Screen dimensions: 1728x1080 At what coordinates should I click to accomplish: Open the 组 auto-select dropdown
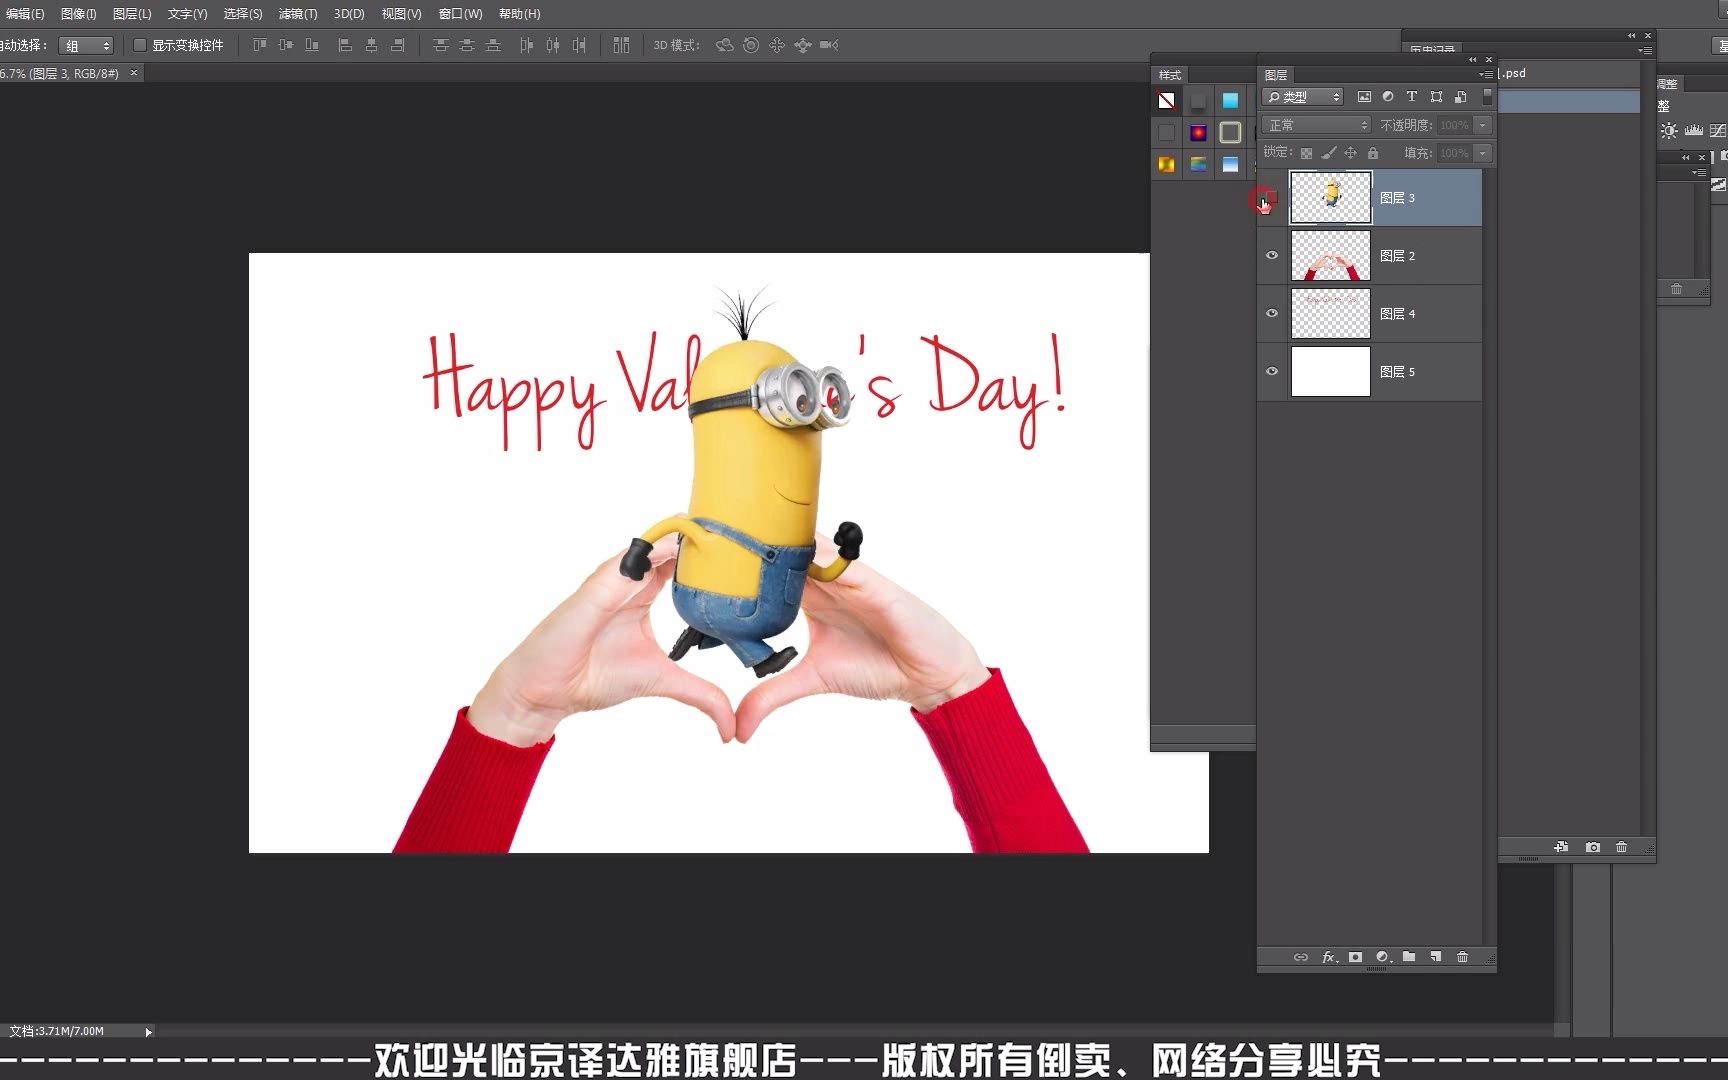click(x=86, y=45)
